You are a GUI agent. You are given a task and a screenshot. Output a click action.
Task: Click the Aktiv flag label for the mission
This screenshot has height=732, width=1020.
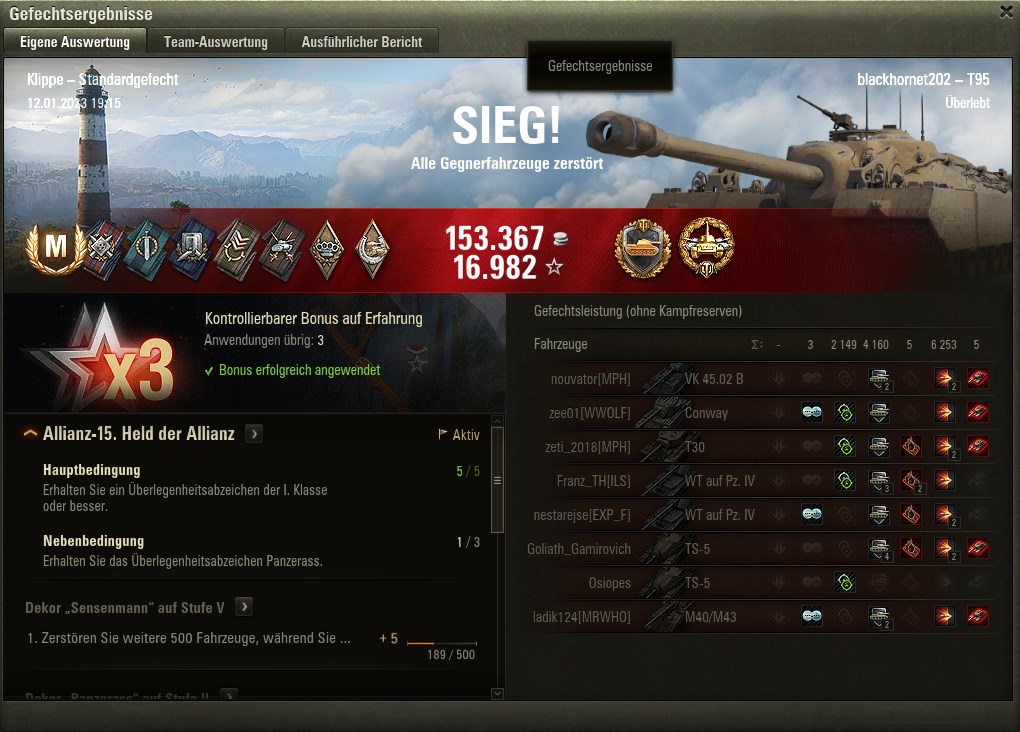tap(459, 435)
